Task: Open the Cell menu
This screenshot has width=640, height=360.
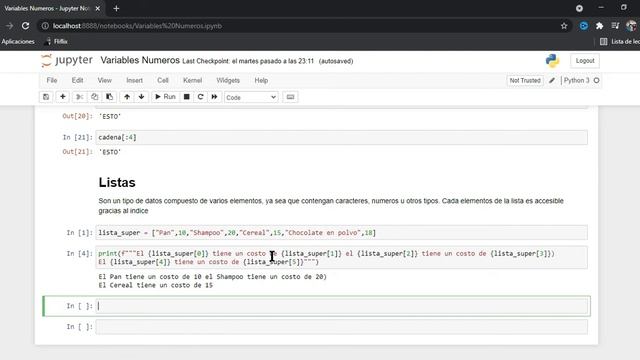Action: [x=163, y=80]
